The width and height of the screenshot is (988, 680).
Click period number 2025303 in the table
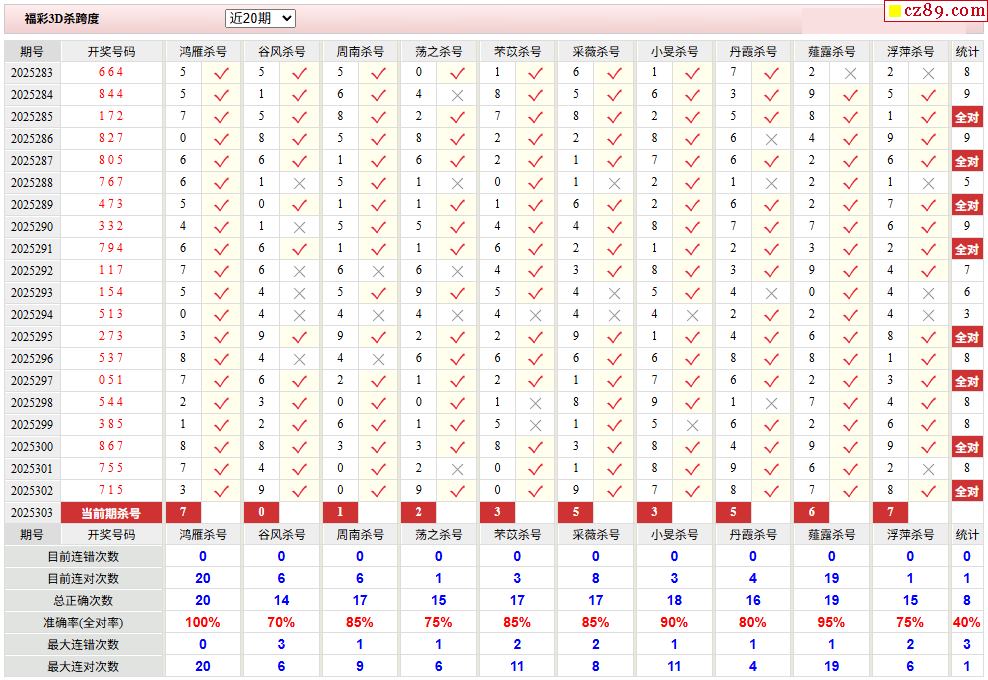click(x=32, y=513)
